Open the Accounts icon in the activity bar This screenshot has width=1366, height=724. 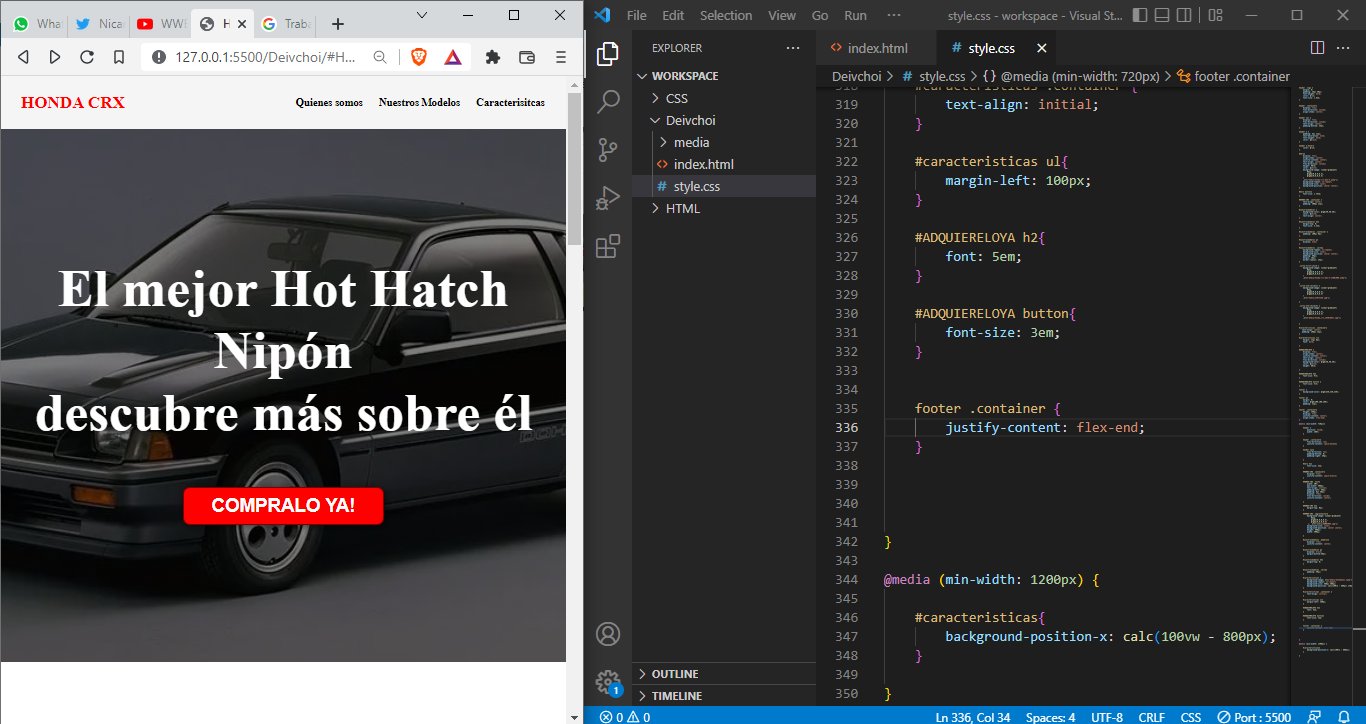(x=608, y=633)
